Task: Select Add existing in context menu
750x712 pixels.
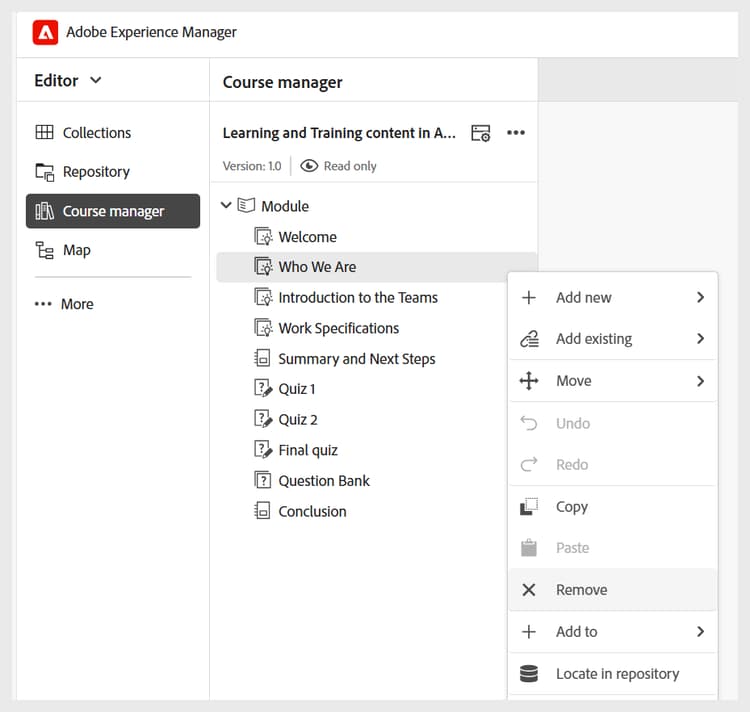Action: click(593, 339)
